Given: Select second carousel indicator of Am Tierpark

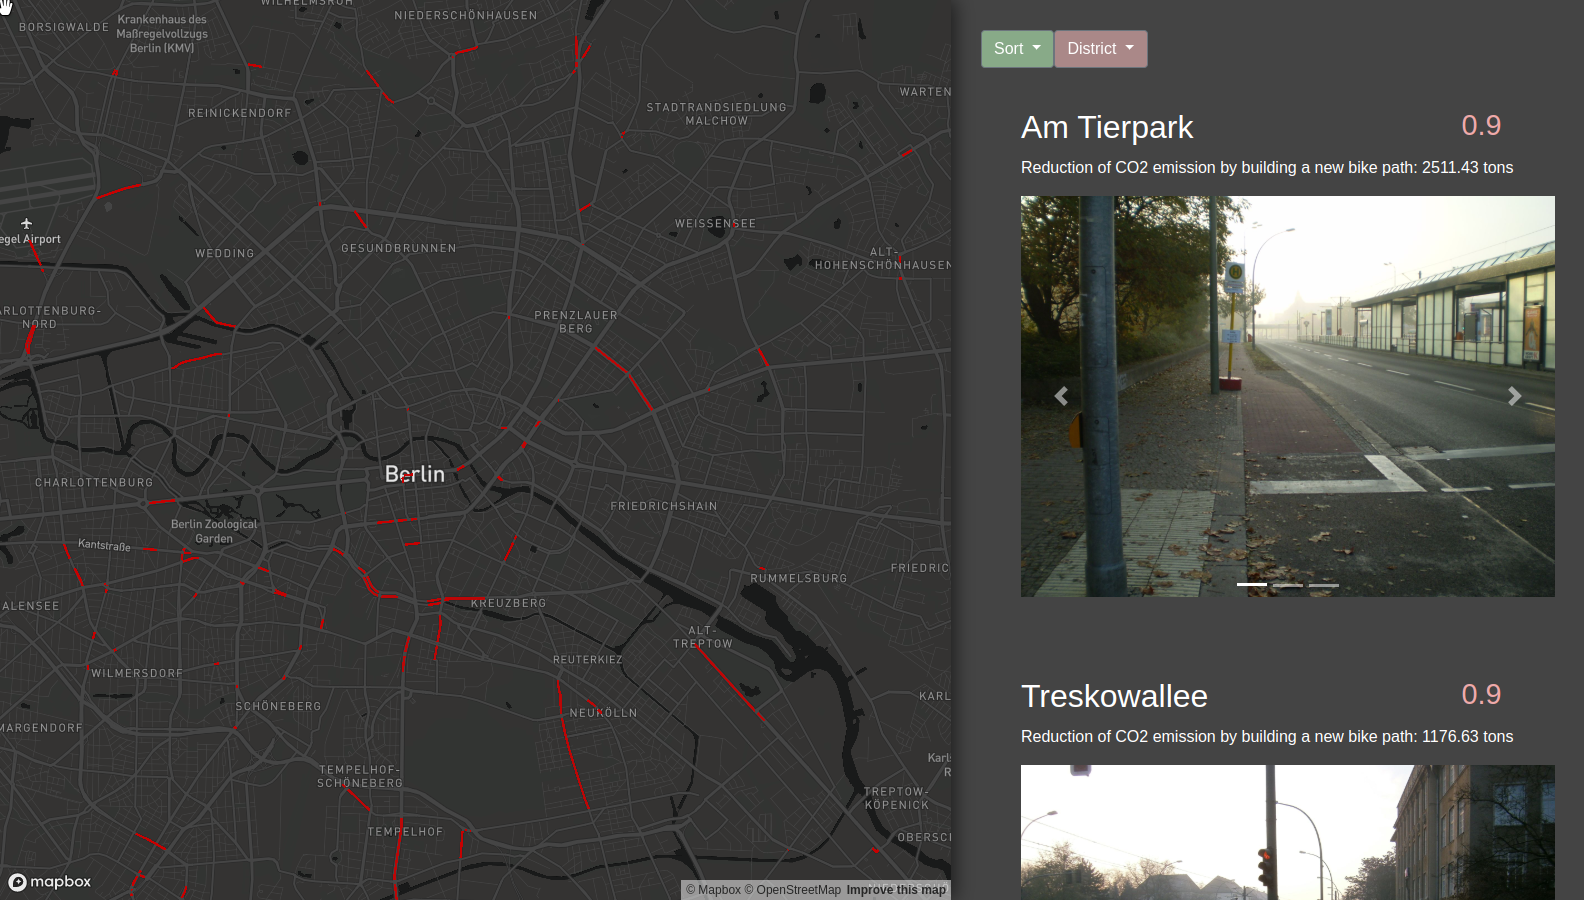Looking at the screenshot, I should pyautogui.click(x=1288, y=585).
